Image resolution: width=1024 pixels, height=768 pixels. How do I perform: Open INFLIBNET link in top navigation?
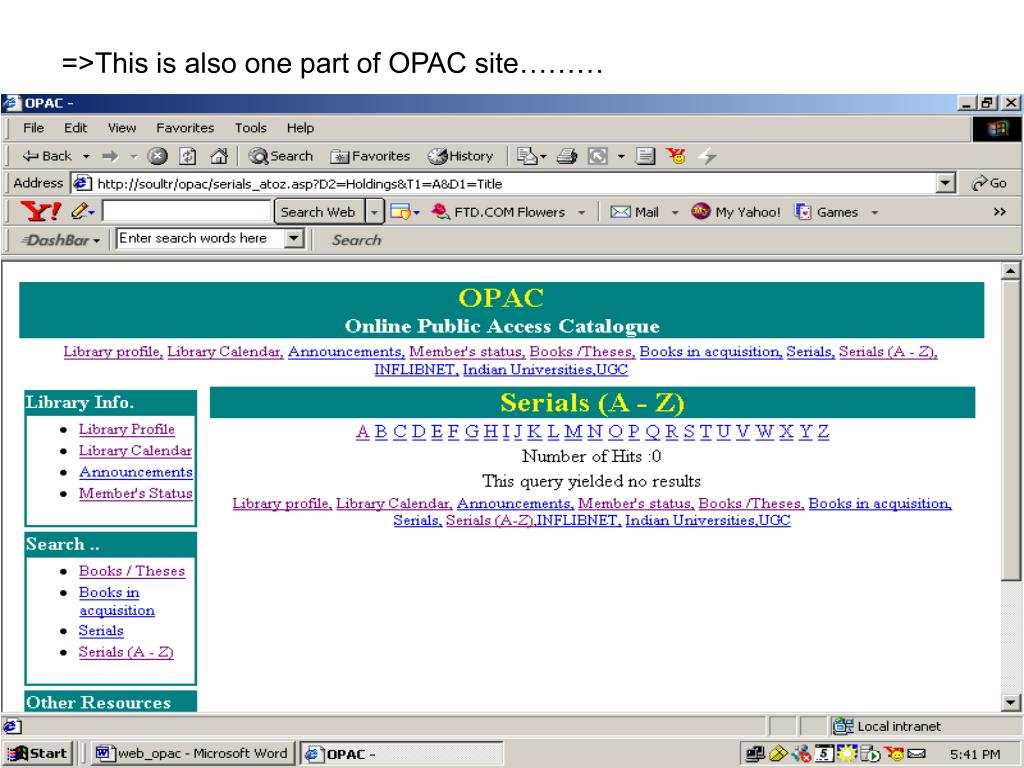click(x=417, y=370)
